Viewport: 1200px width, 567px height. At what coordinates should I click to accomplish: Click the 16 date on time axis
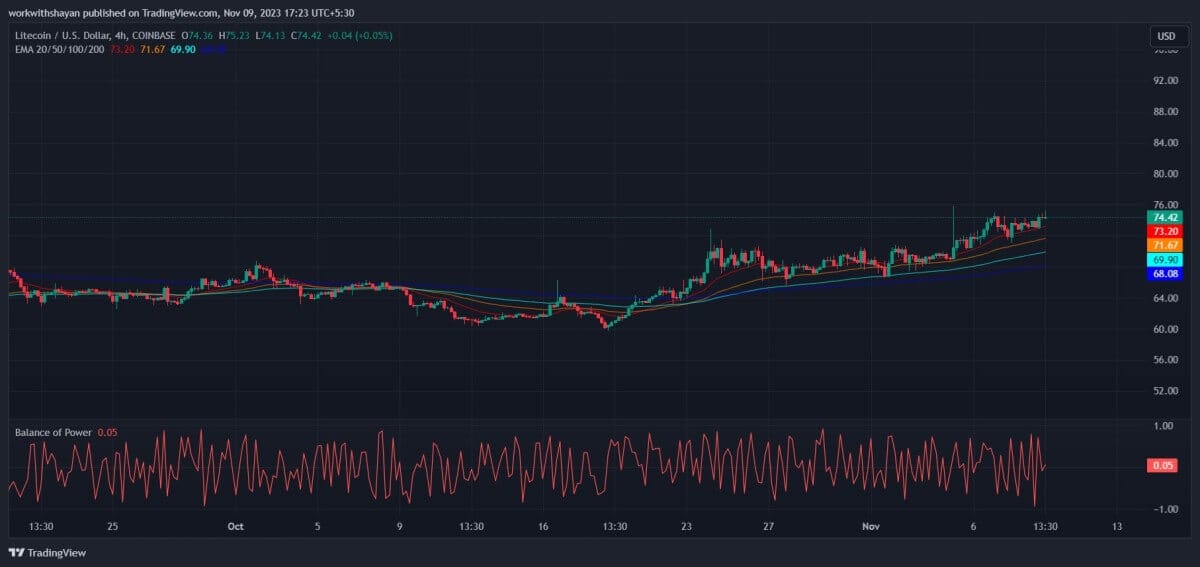pos(543,526)
